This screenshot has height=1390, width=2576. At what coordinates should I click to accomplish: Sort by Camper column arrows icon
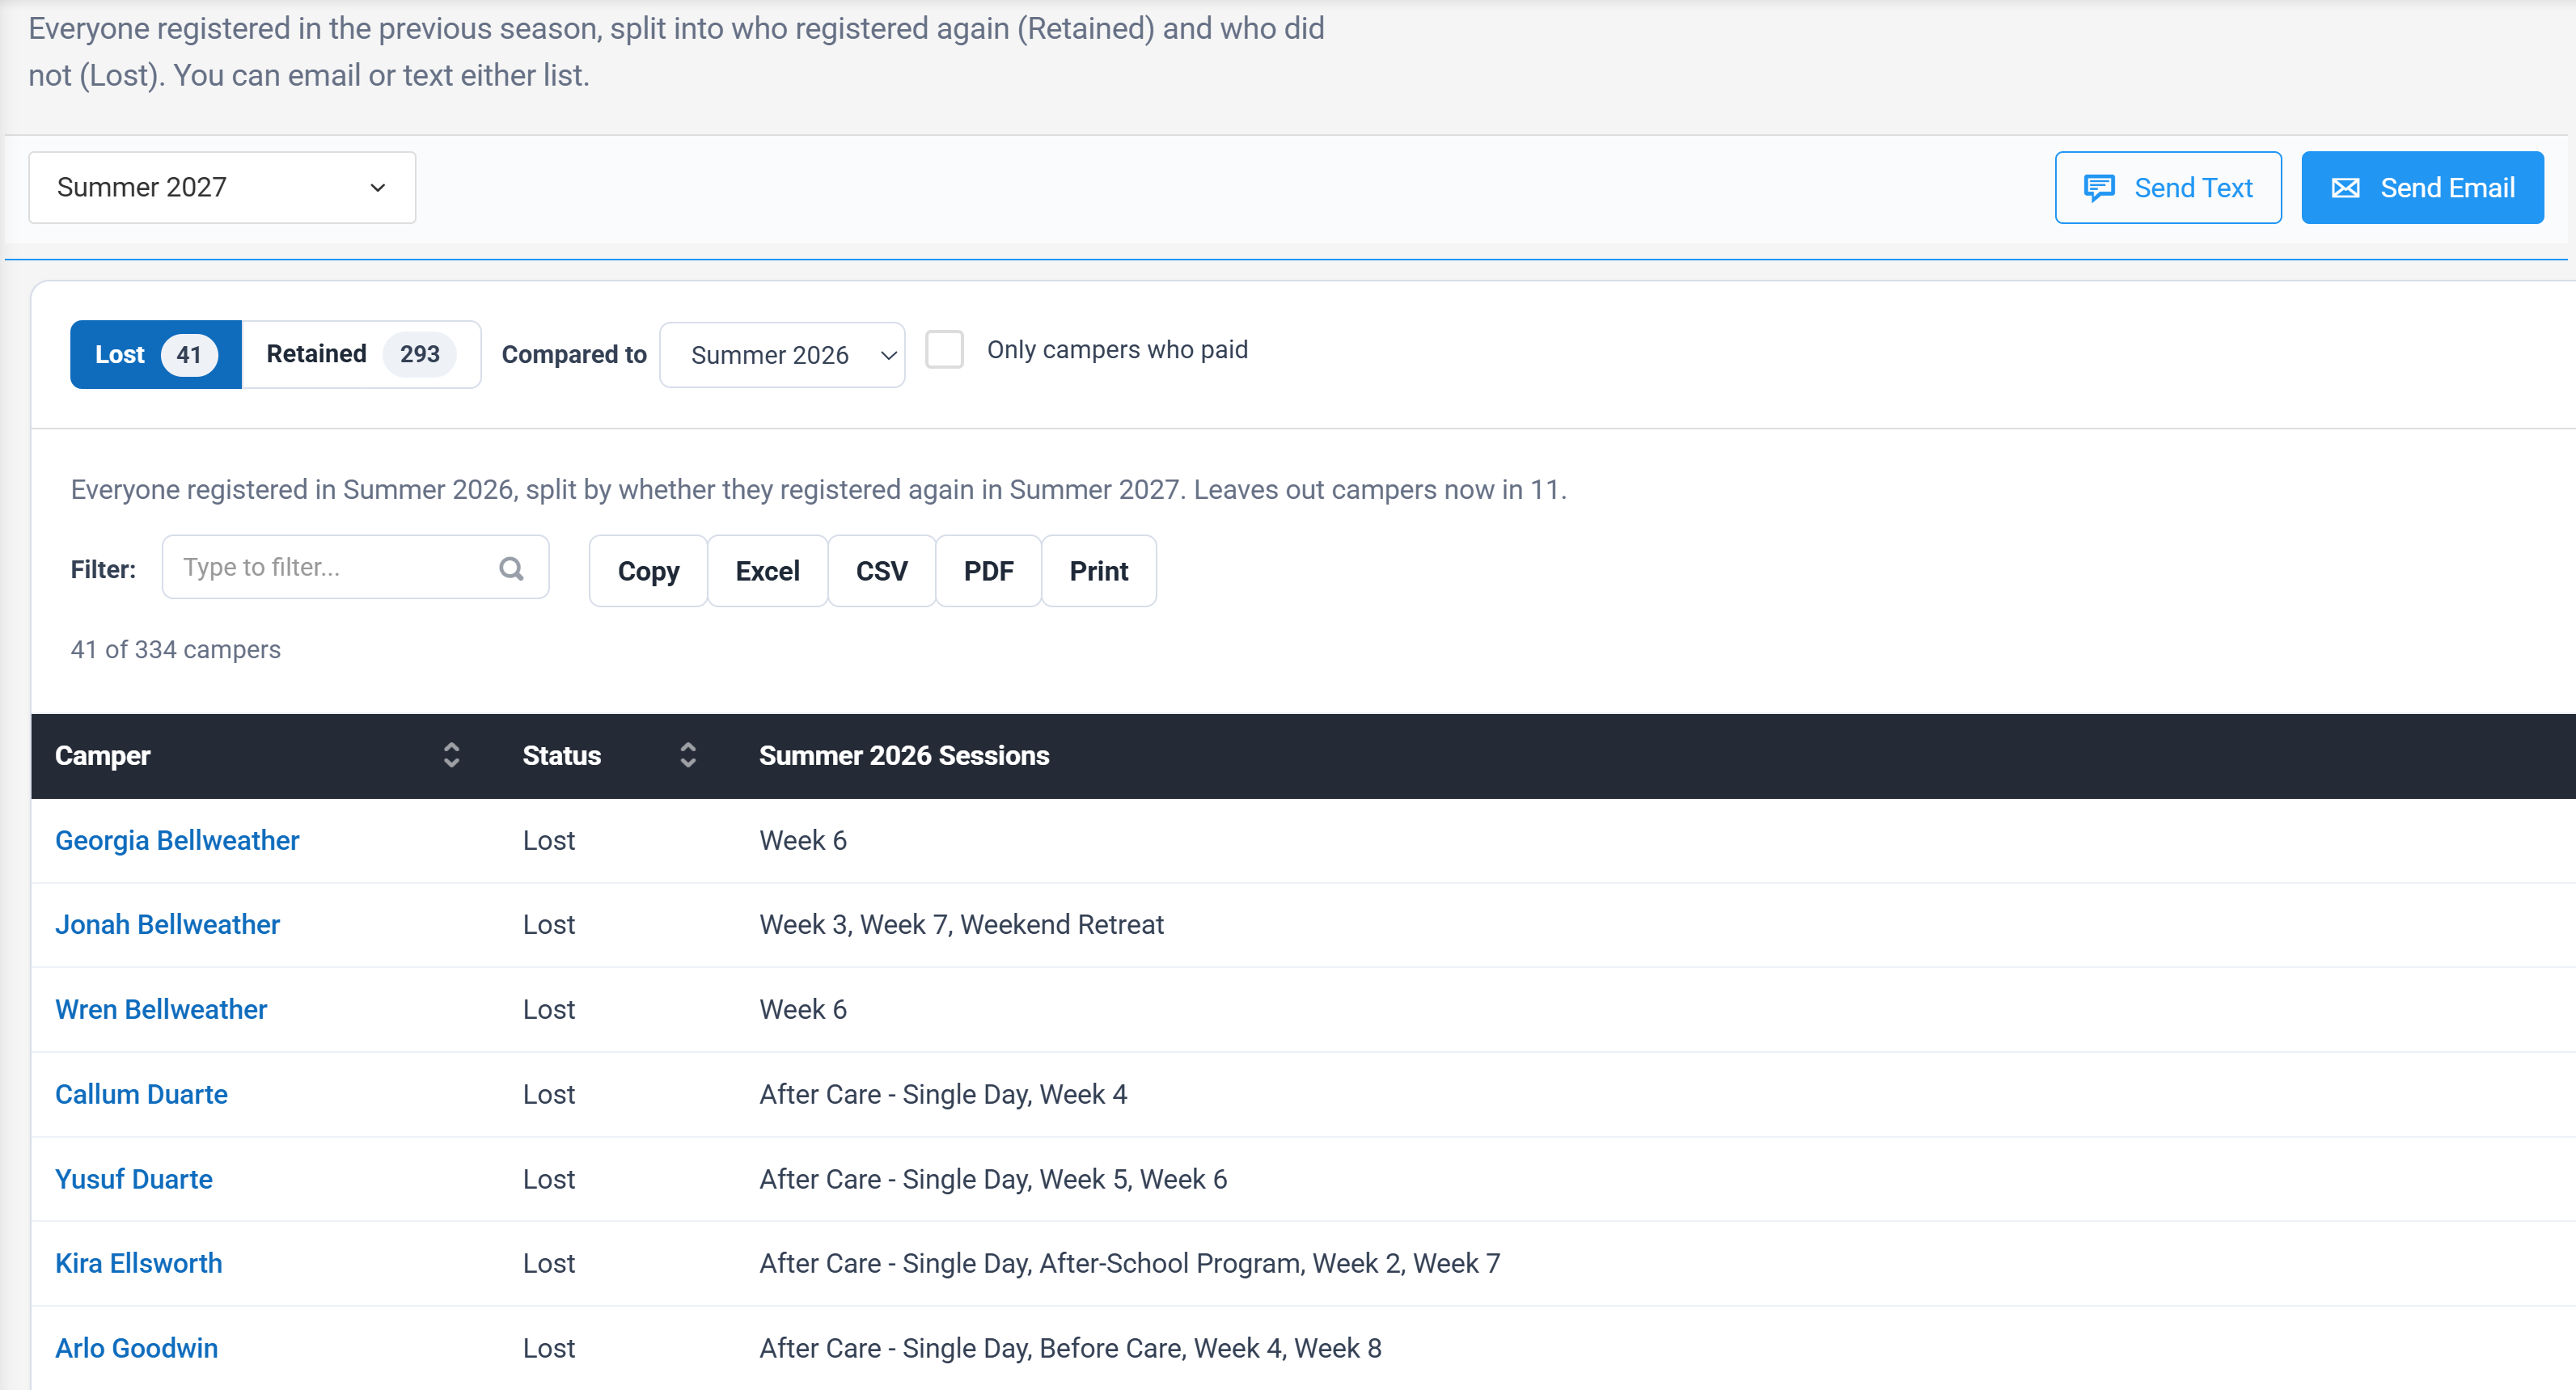[451, 755]
